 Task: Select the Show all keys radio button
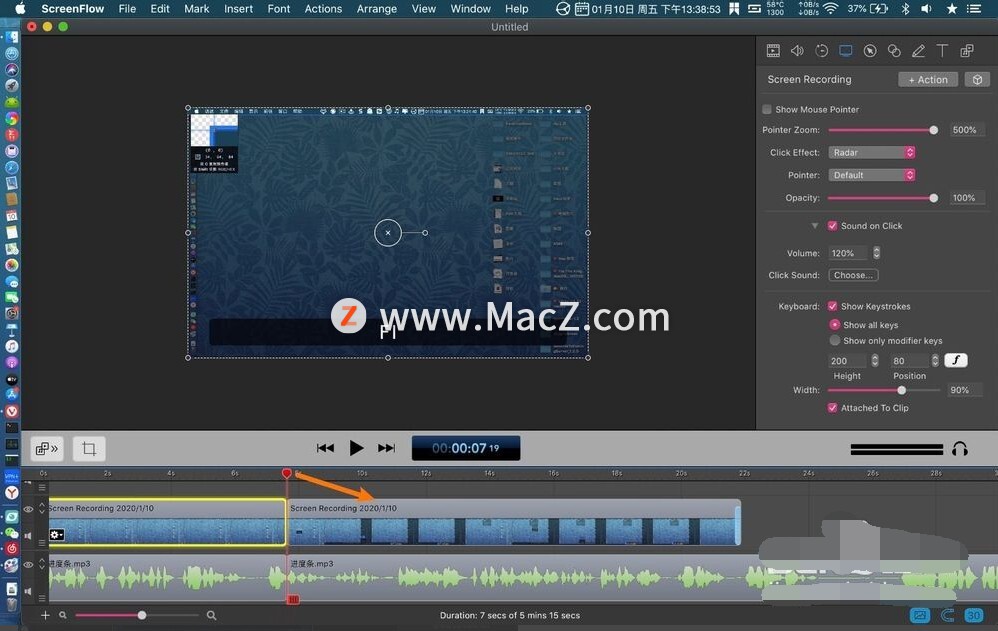[x=834, y=325]
